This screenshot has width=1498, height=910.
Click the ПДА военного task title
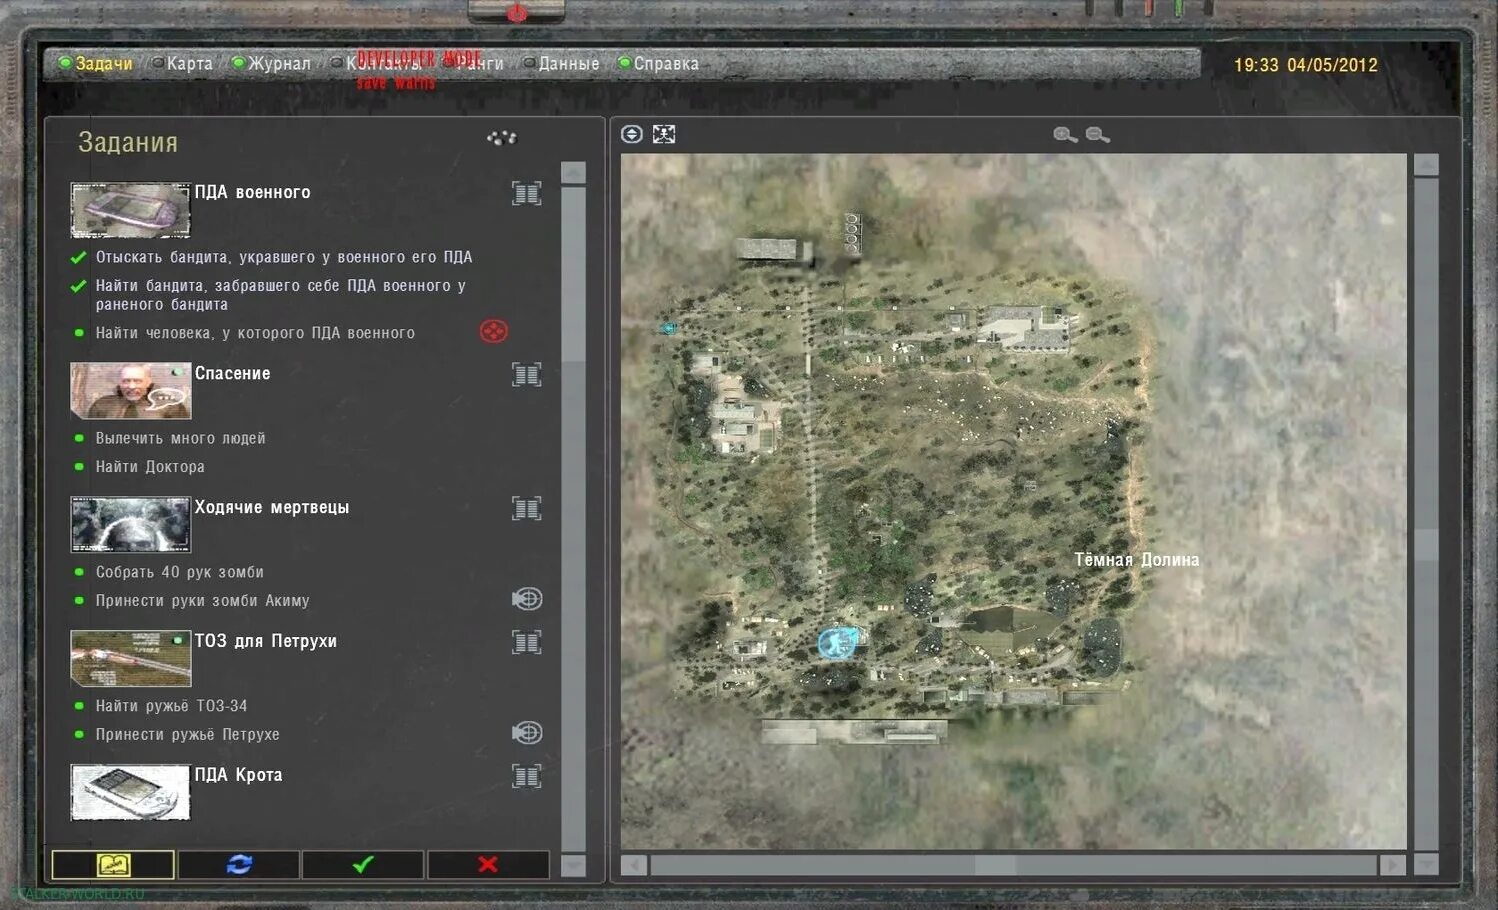click(252, 192)
